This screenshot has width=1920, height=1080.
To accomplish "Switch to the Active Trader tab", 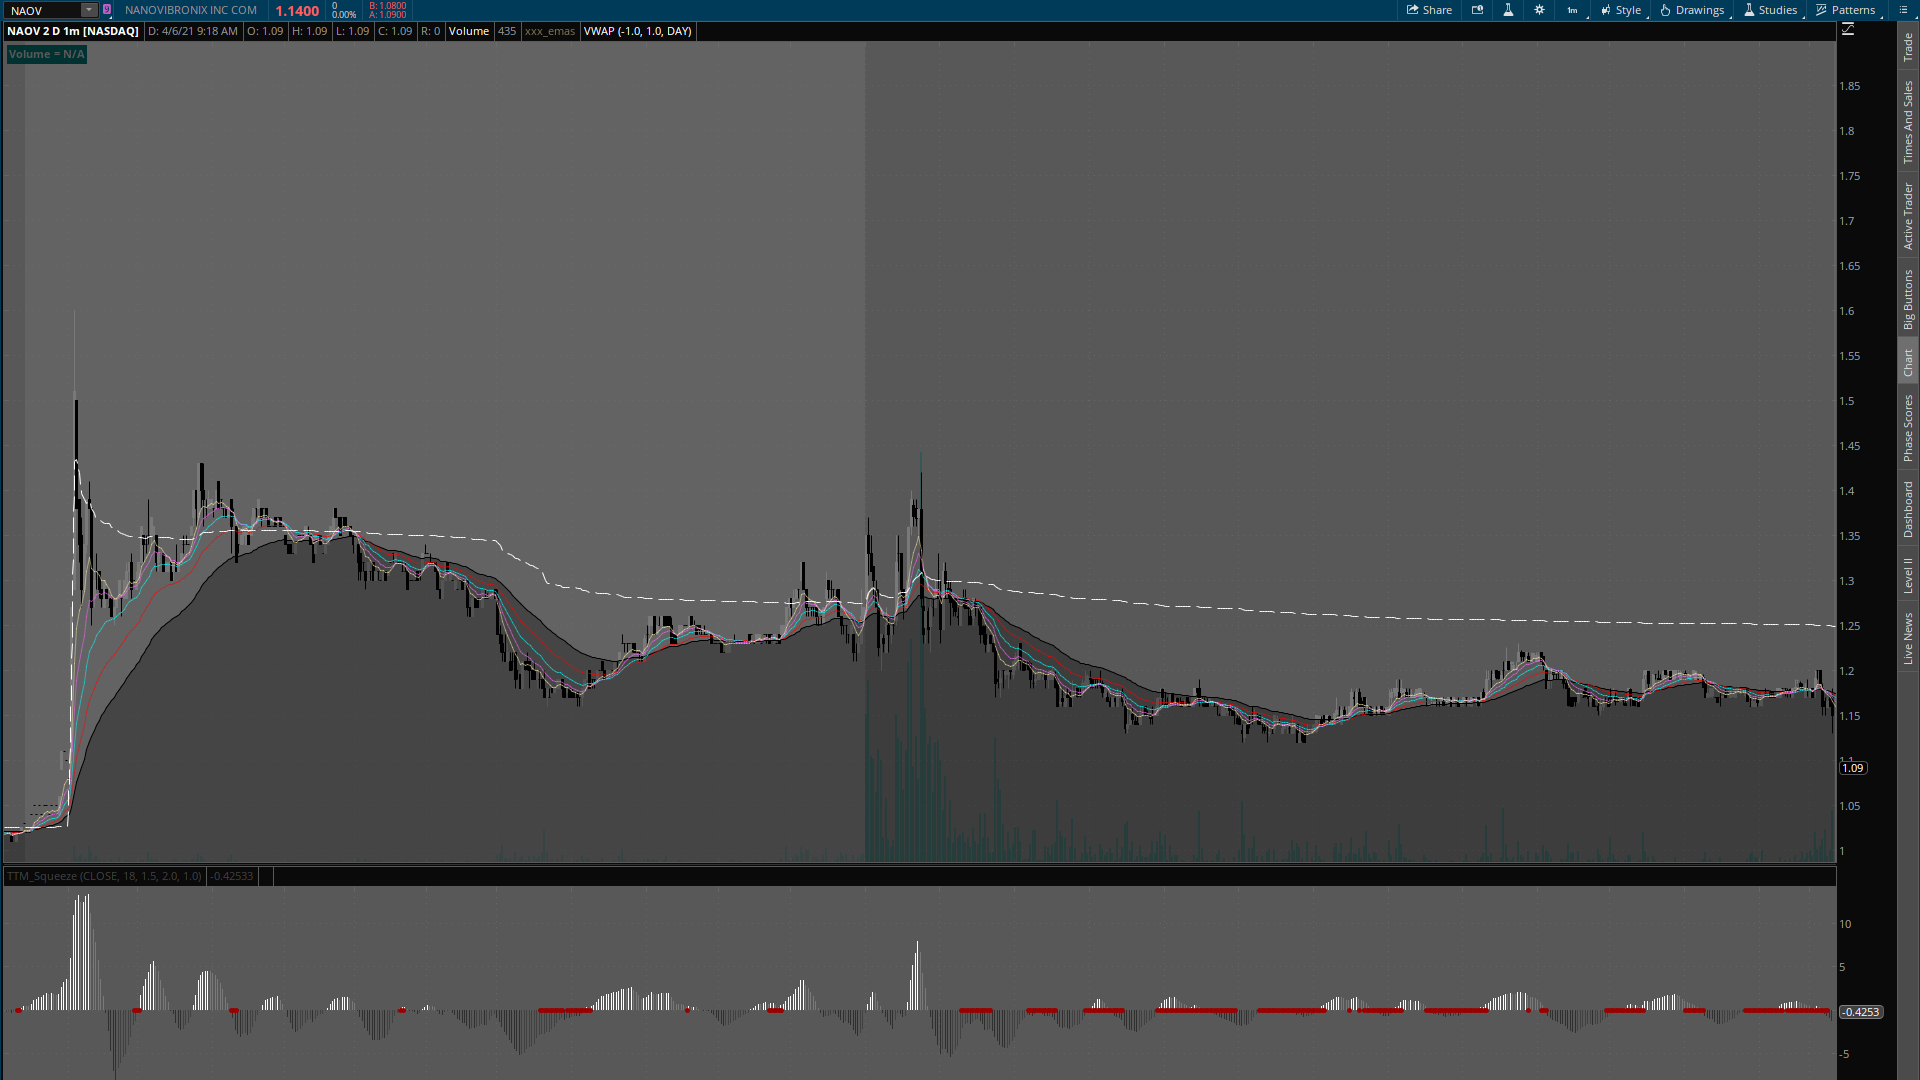I will (x=1908, y=216).
